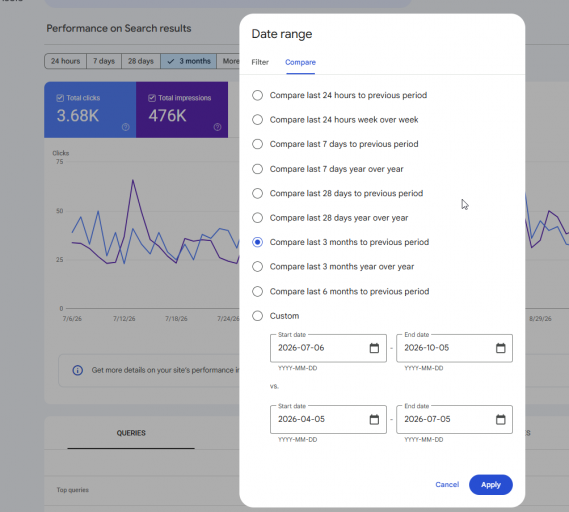Open the QUERIES tab
569x512 pixels.
pos(131,433)
